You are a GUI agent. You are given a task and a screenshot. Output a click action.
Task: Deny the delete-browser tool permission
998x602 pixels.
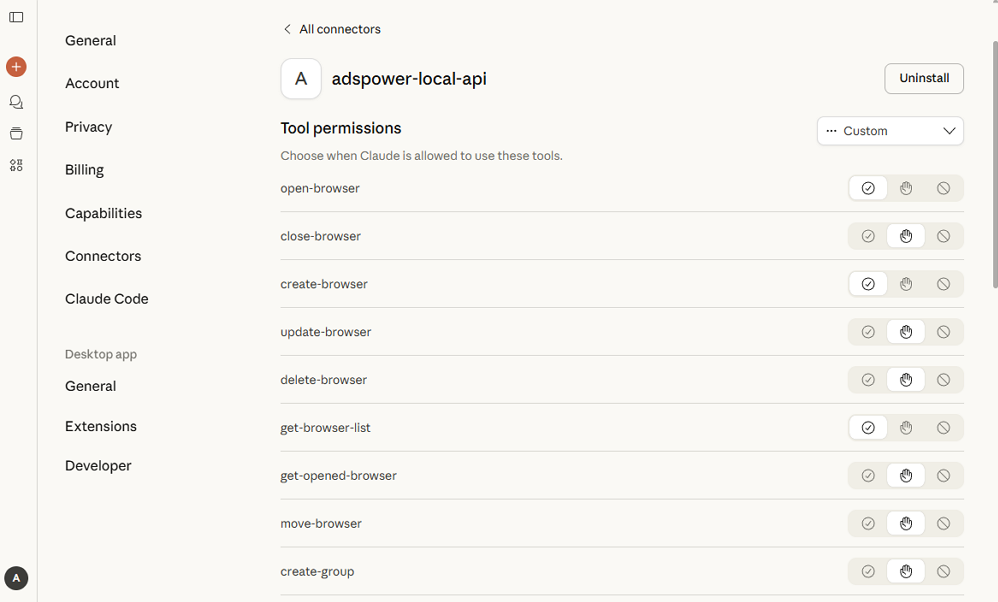(x=943, y=380)
